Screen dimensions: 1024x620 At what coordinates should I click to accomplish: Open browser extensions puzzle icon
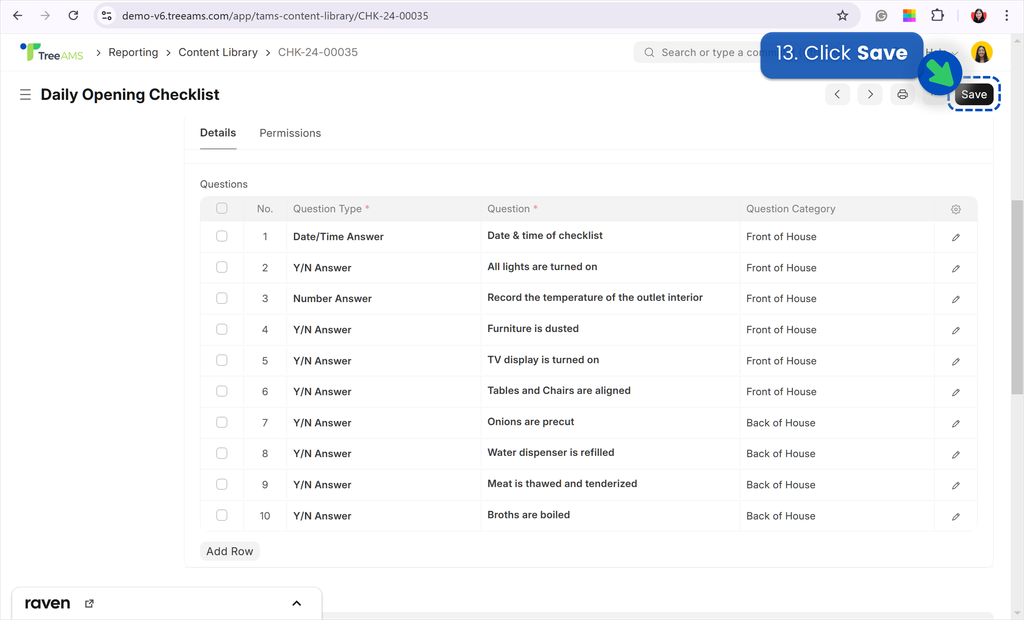point(937,16)
